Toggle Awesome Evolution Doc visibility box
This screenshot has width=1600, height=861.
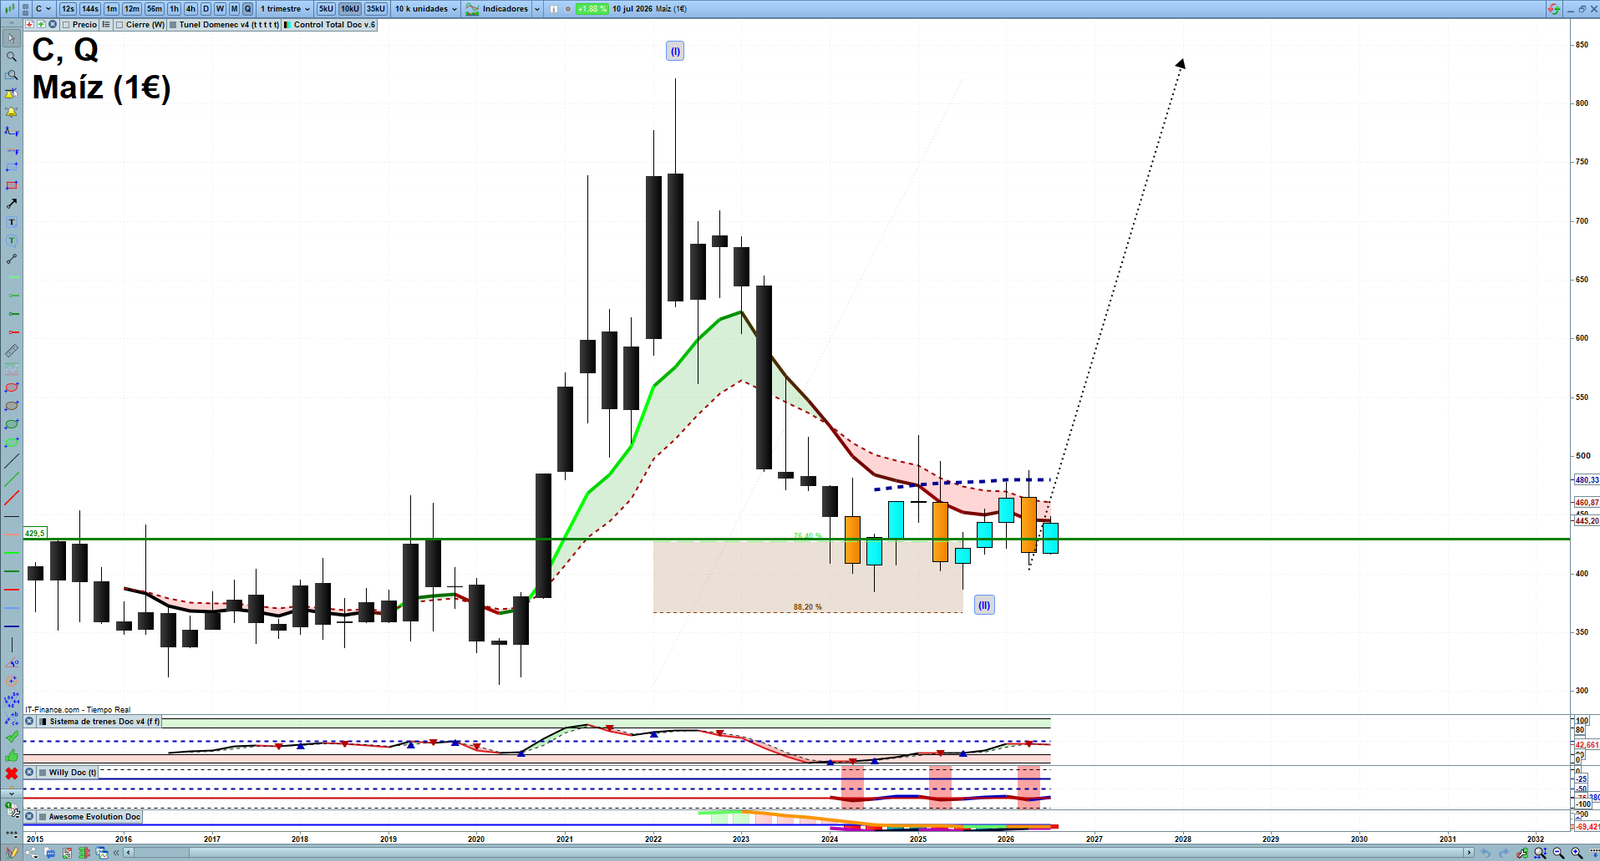tap(42, 817)
